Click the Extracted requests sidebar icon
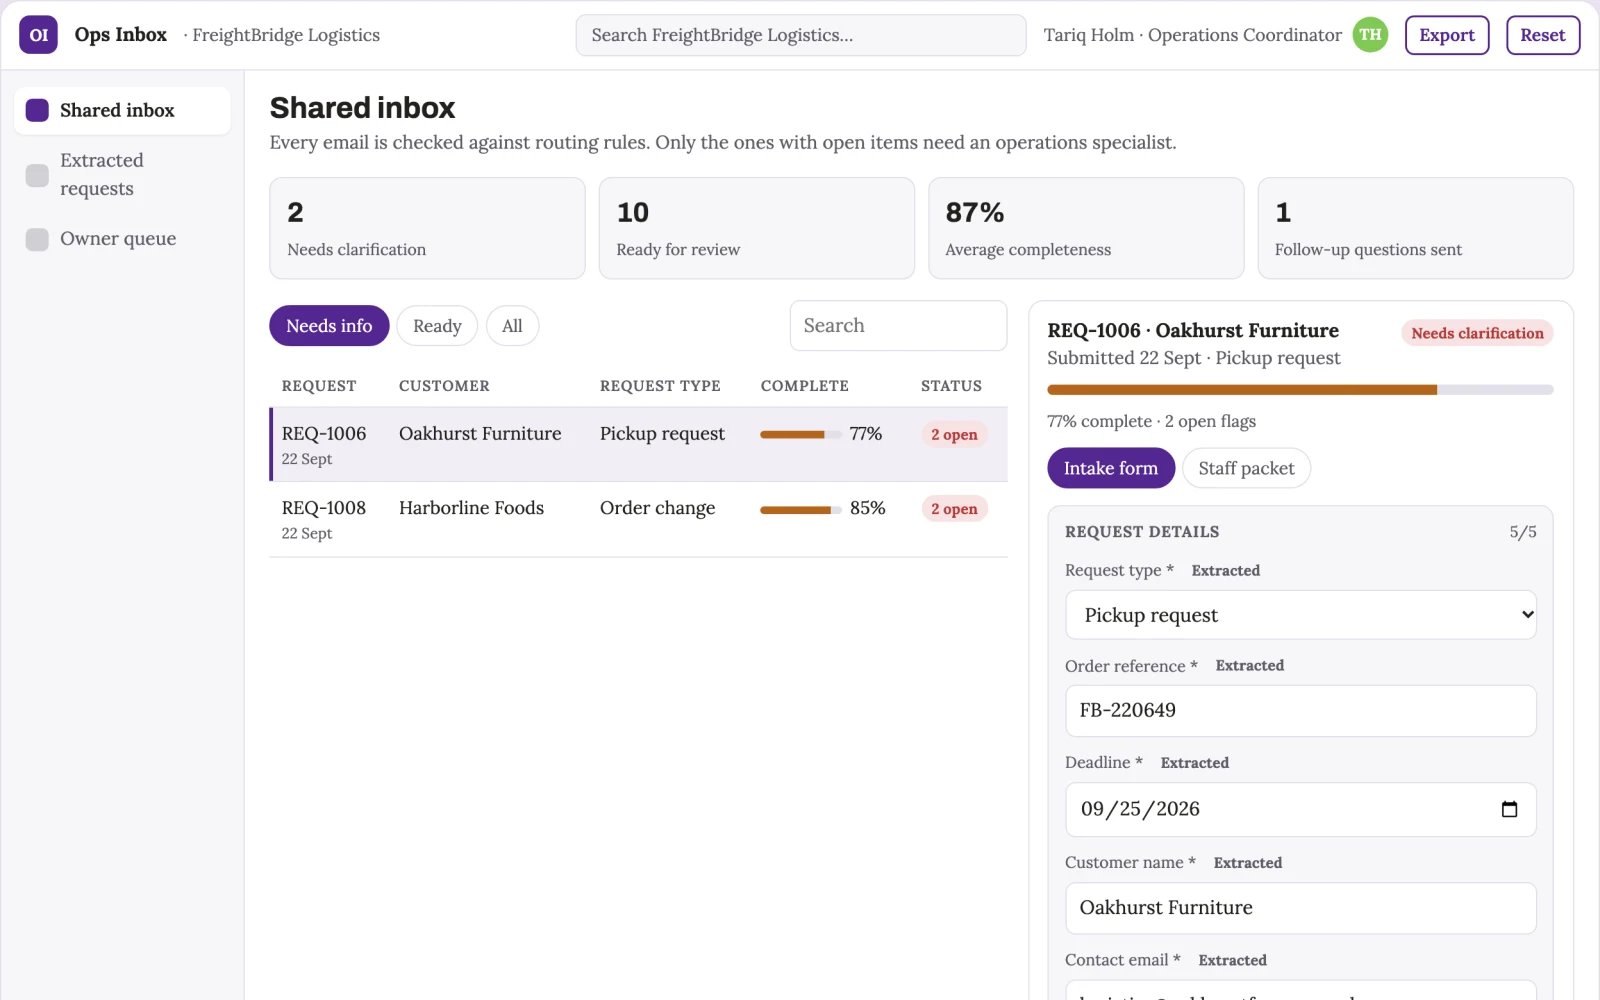The image size is (1600, 1000). pyautogui.click(x=37, y=175)
